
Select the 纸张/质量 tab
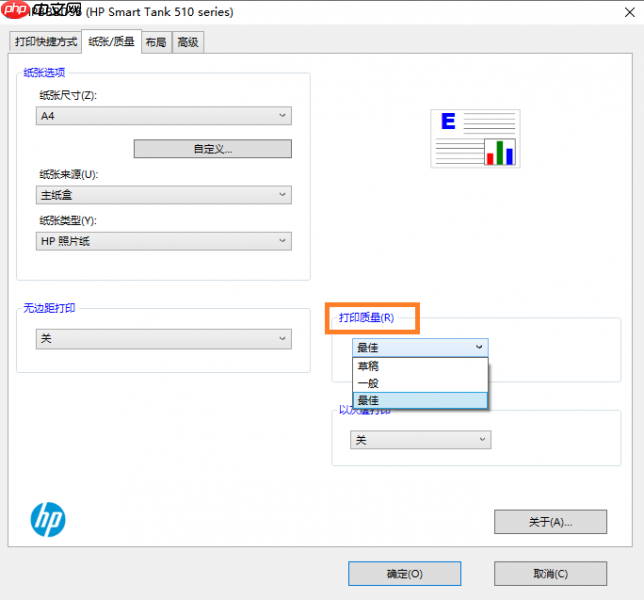click(111, 41)
